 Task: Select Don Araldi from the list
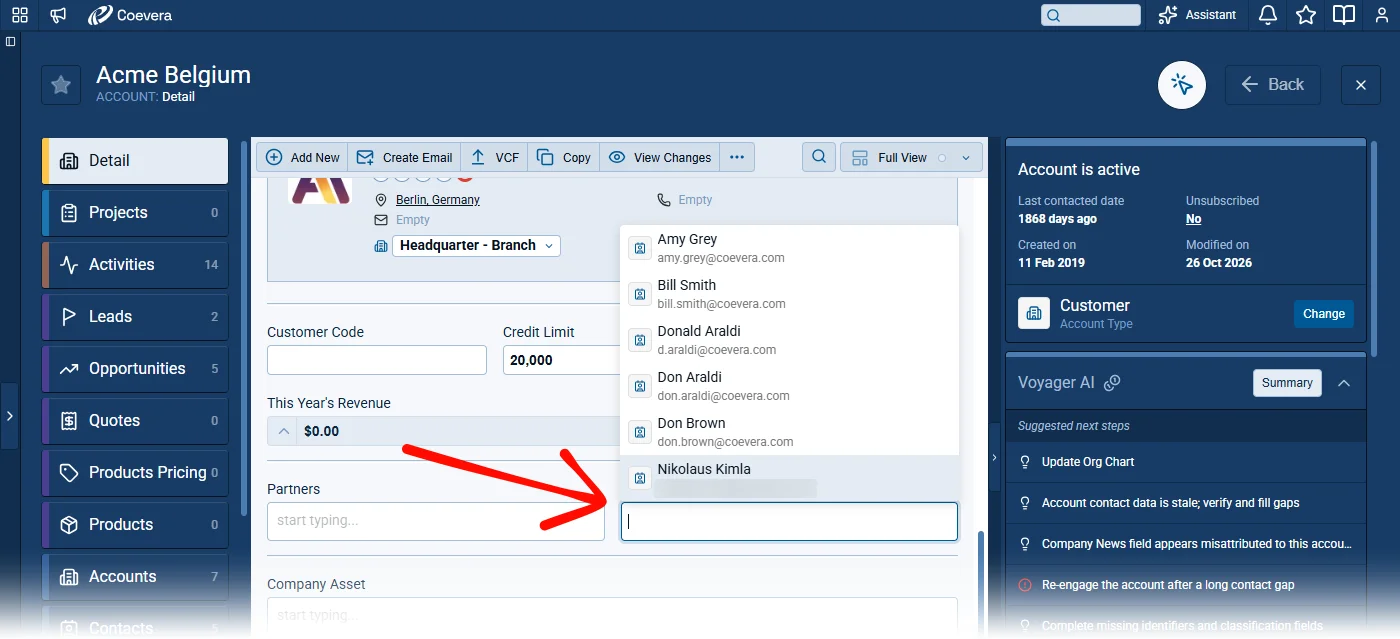[789, 386]
